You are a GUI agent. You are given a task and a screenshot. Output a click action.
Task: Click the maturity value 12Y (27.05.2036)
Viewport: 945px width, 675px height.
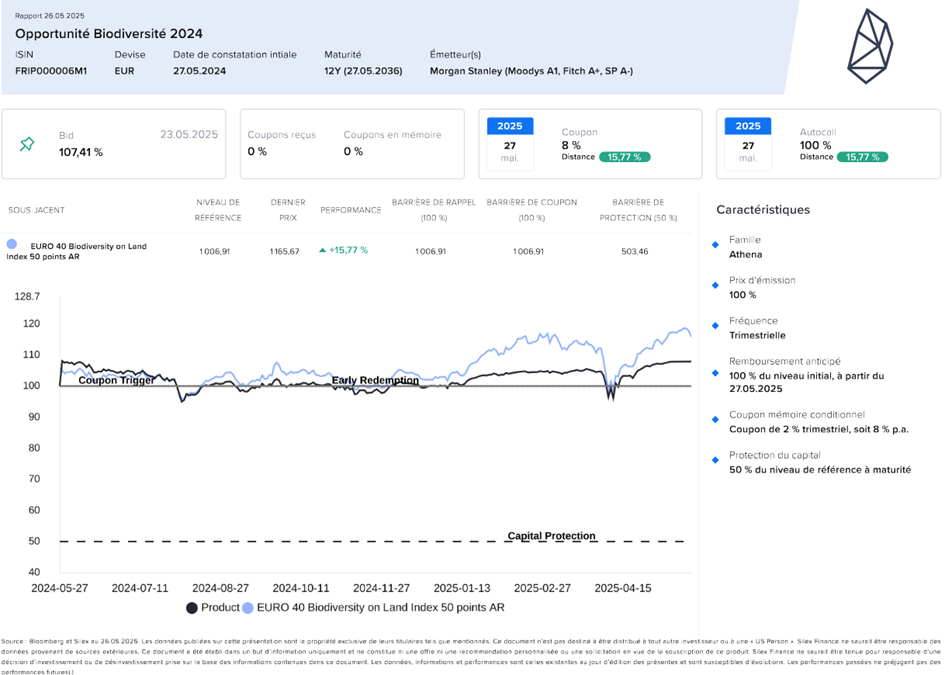pyautogui.click(x=363, y=71)
